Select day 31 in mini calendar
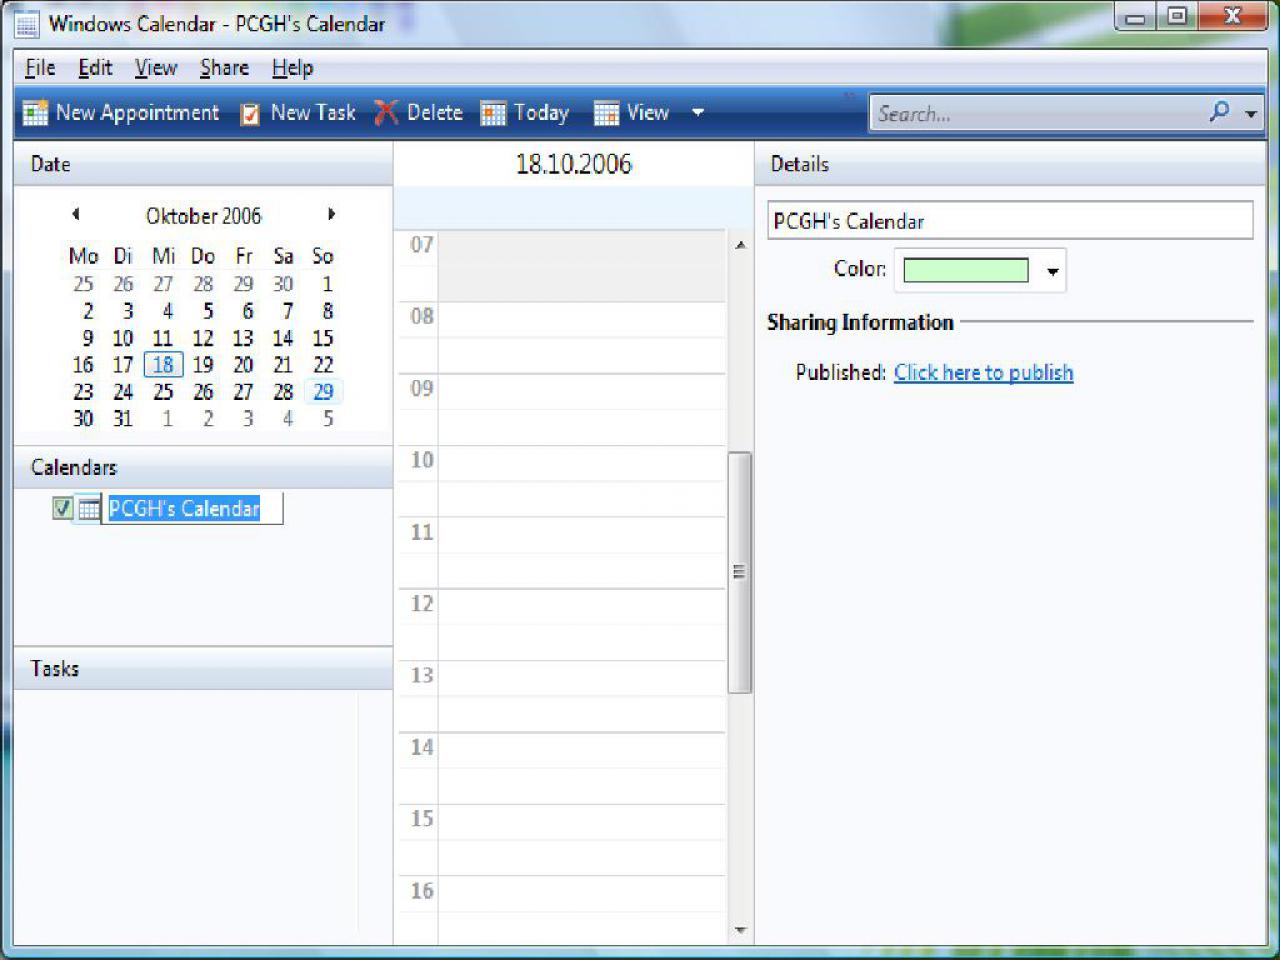 tap(123, 418)
